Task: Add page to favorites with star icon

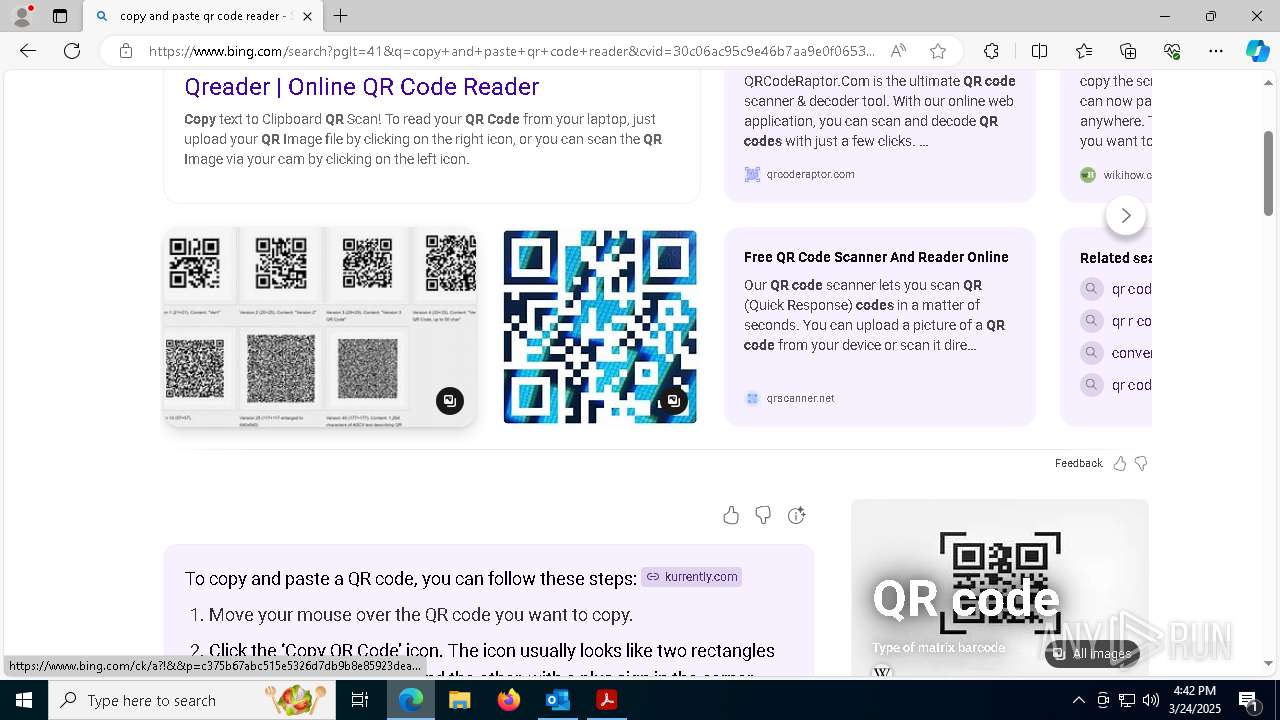Action: pyautogui.click(x=937, y=51)
